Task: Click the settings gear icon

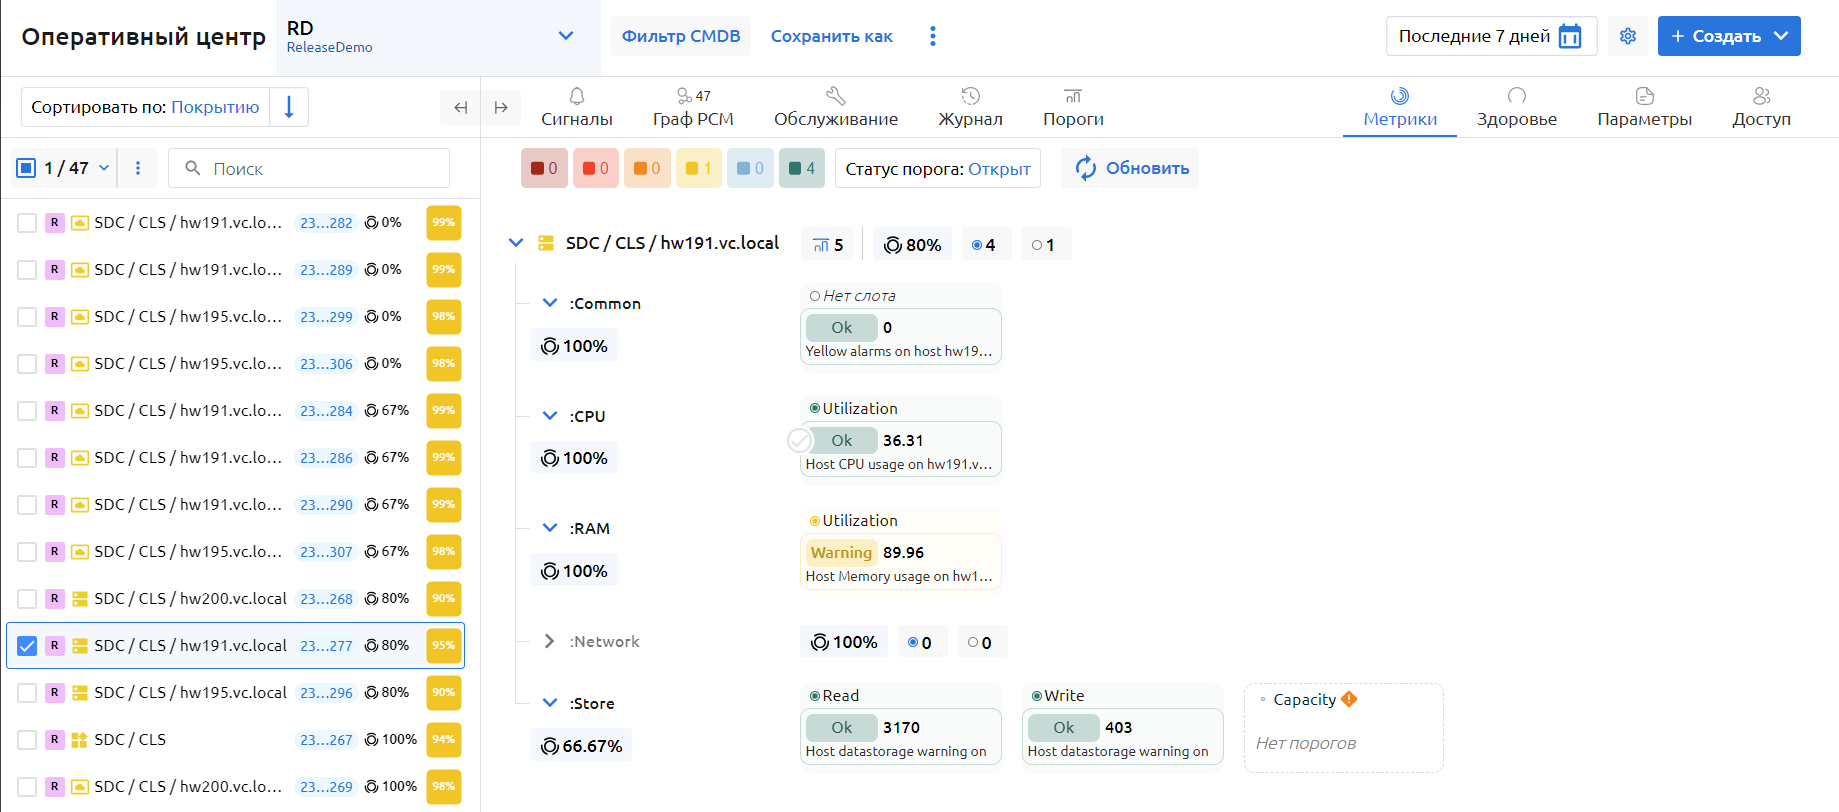Action: point(1627,36)
